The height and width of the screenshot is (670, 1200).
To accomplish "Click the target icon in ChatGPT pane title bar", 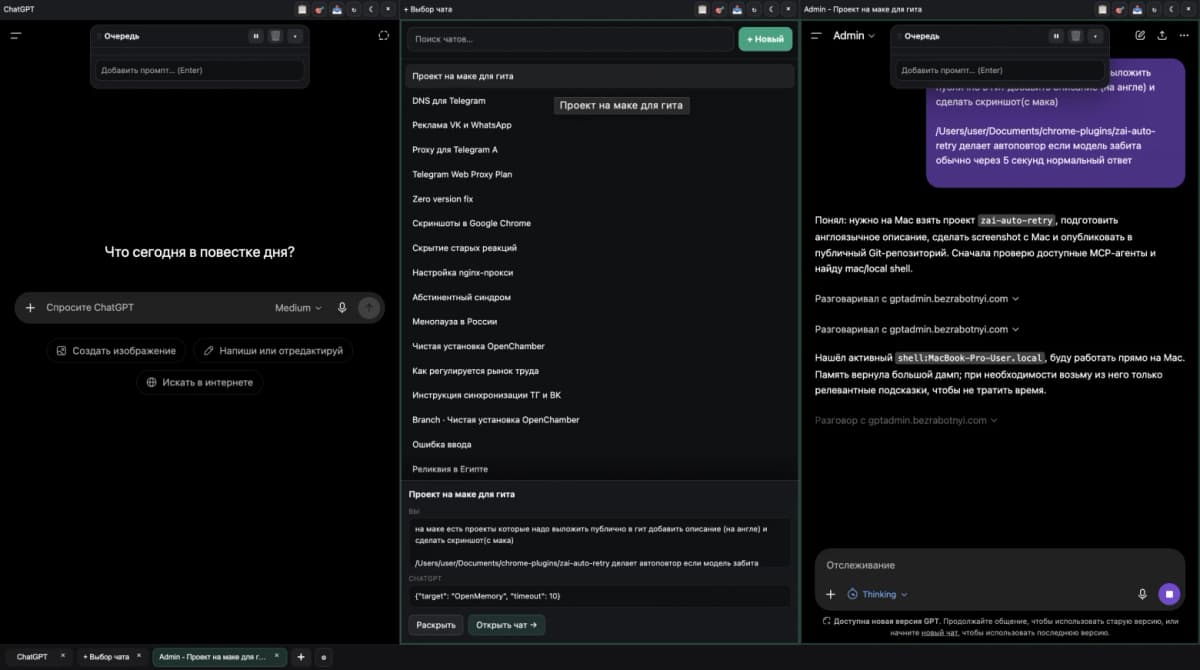I will (x=319, y=9).
